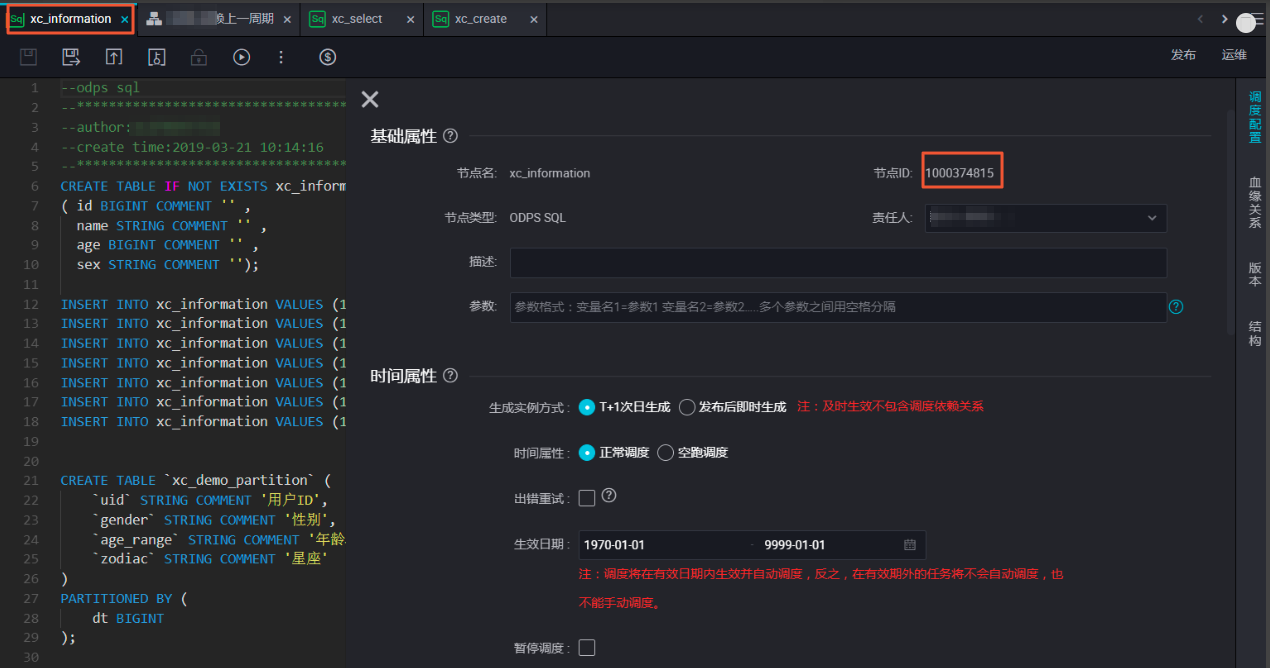Screen dimensions: 1270x668
Task: Click code line starting CREATE TABLE IF NOT EXISTS
Action: (x=203, y=186)
